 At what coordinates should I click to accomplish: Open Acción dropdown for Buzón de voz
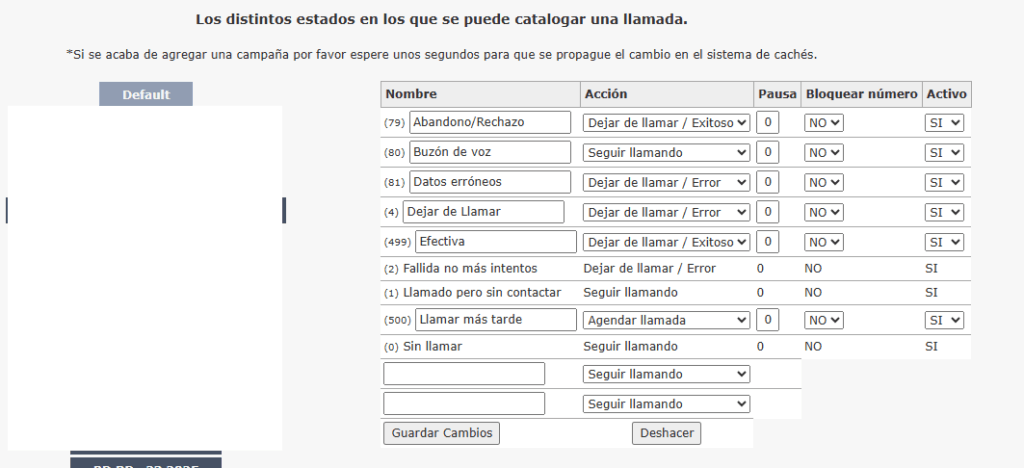coord(666,153)
